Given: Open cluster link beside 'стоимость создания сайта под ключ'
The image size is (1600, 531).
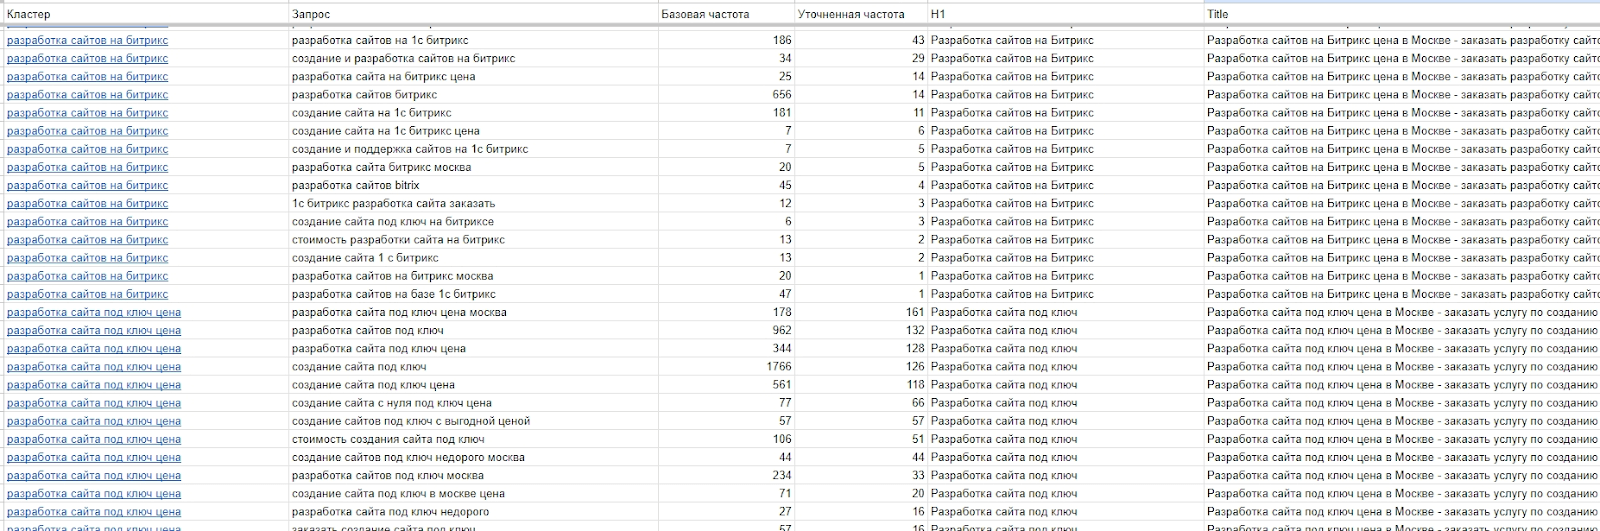Looking at the screenshot, I should 93,439.
